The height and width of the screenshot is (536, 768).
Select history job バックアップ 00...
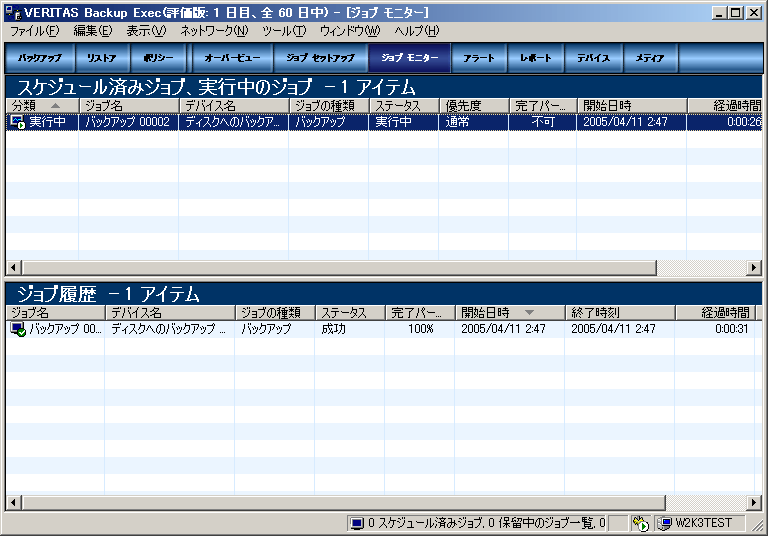65,329
